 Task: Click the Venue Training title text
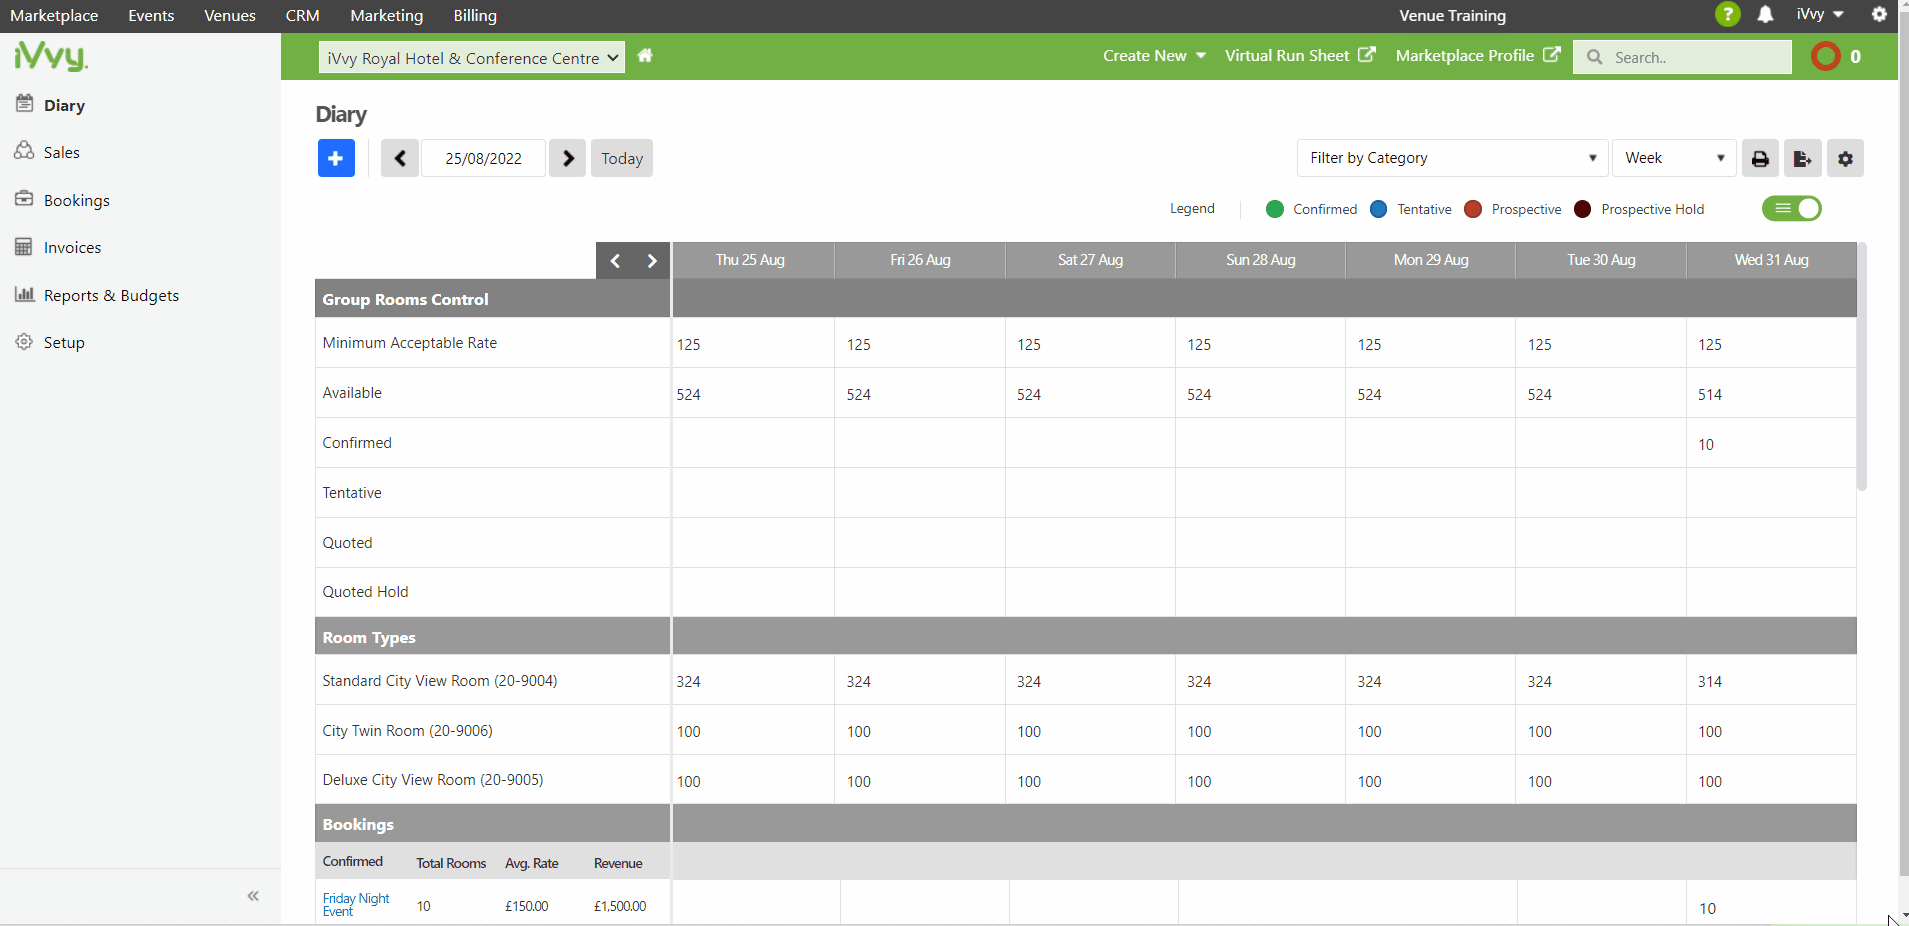pos(1452,15)
